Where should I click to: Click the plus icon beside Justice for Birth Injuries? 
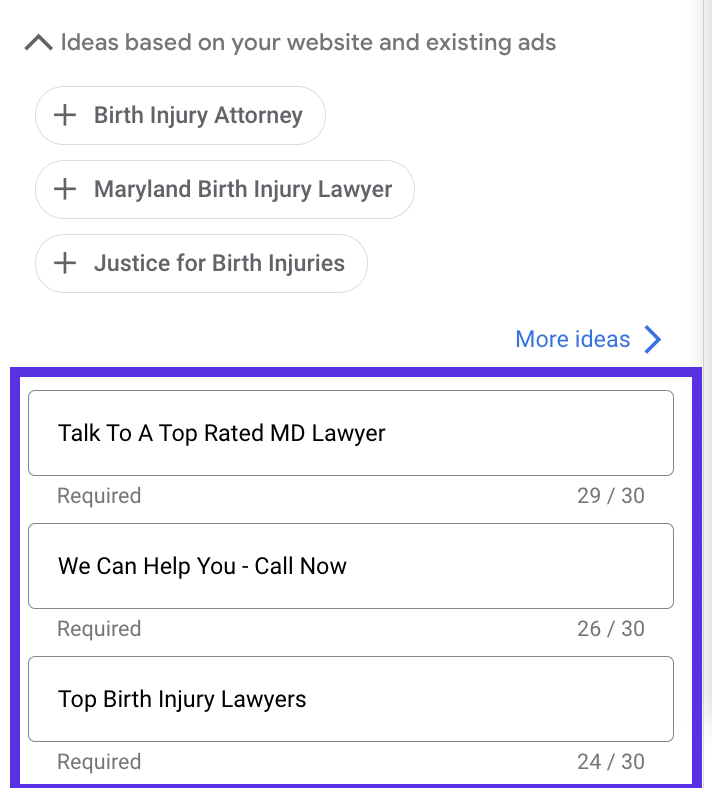click(x=65, y=263)
